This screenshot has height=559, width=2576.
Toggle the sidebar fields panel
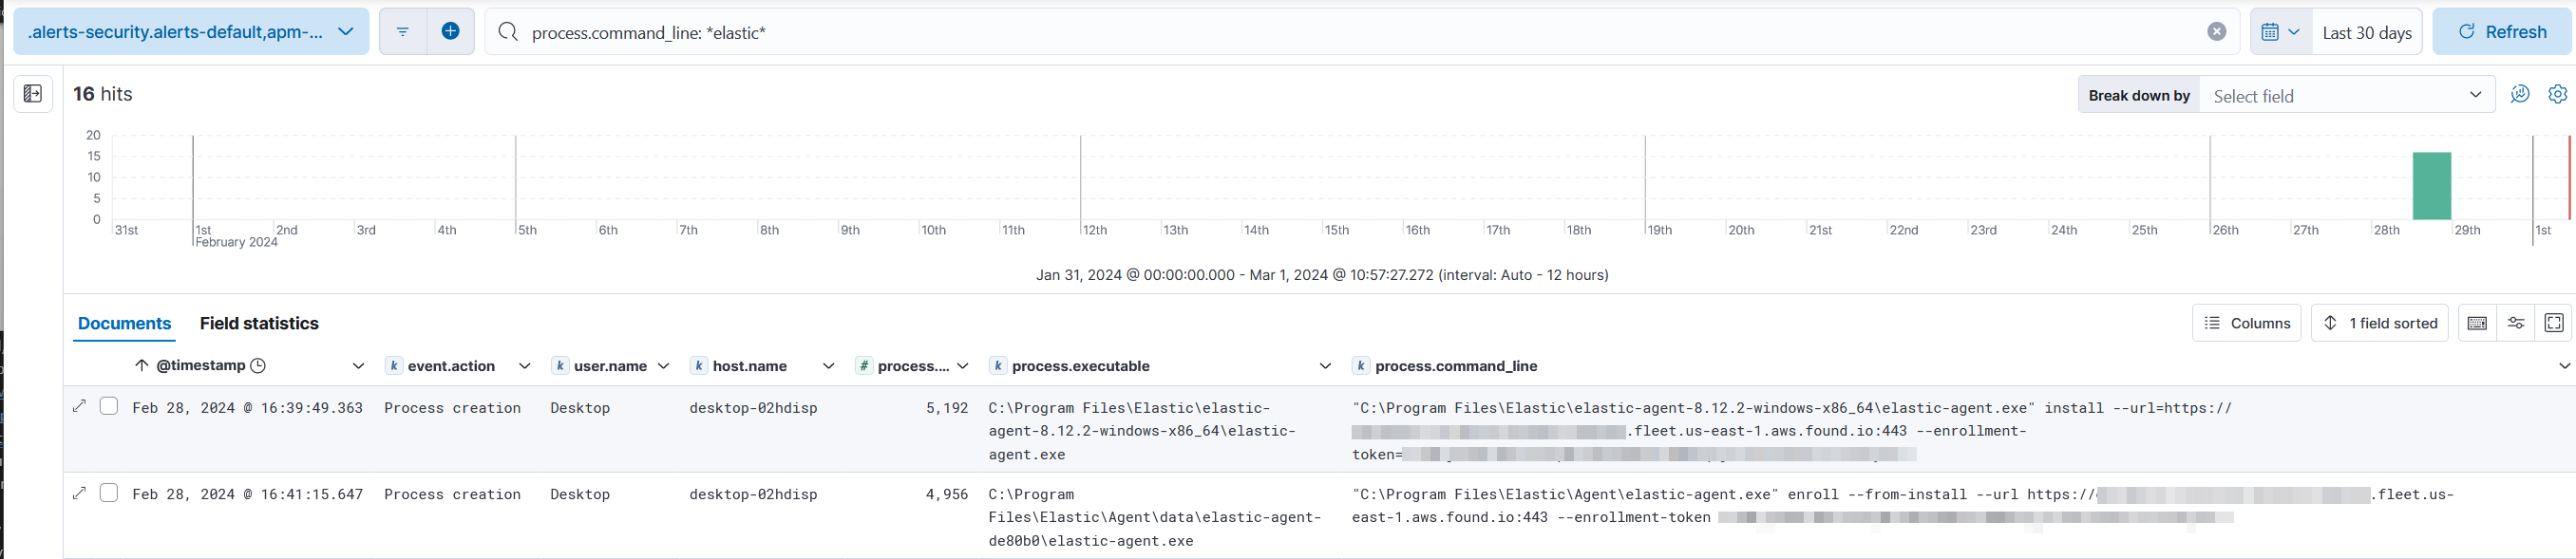(33, 94)
